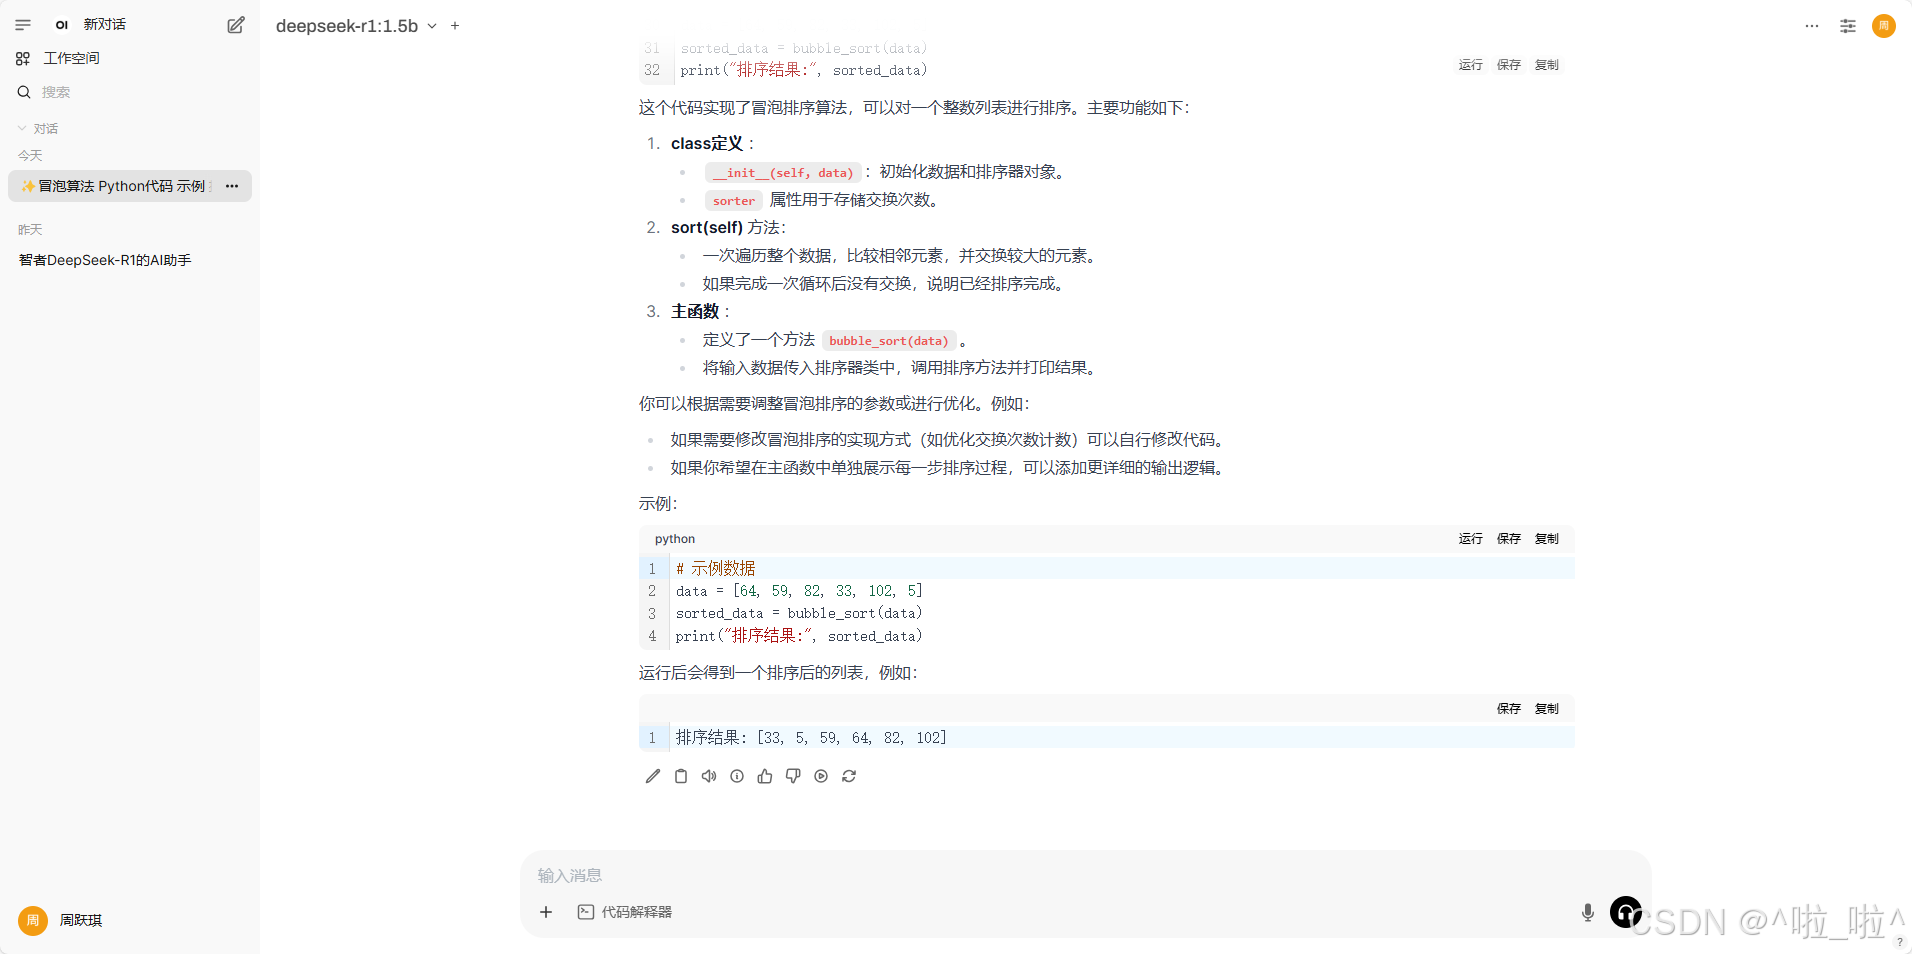Collapse the 对话 section in the sidebar
The width and height of the screenshot is (1912, 954).
(x=21, y=128)
